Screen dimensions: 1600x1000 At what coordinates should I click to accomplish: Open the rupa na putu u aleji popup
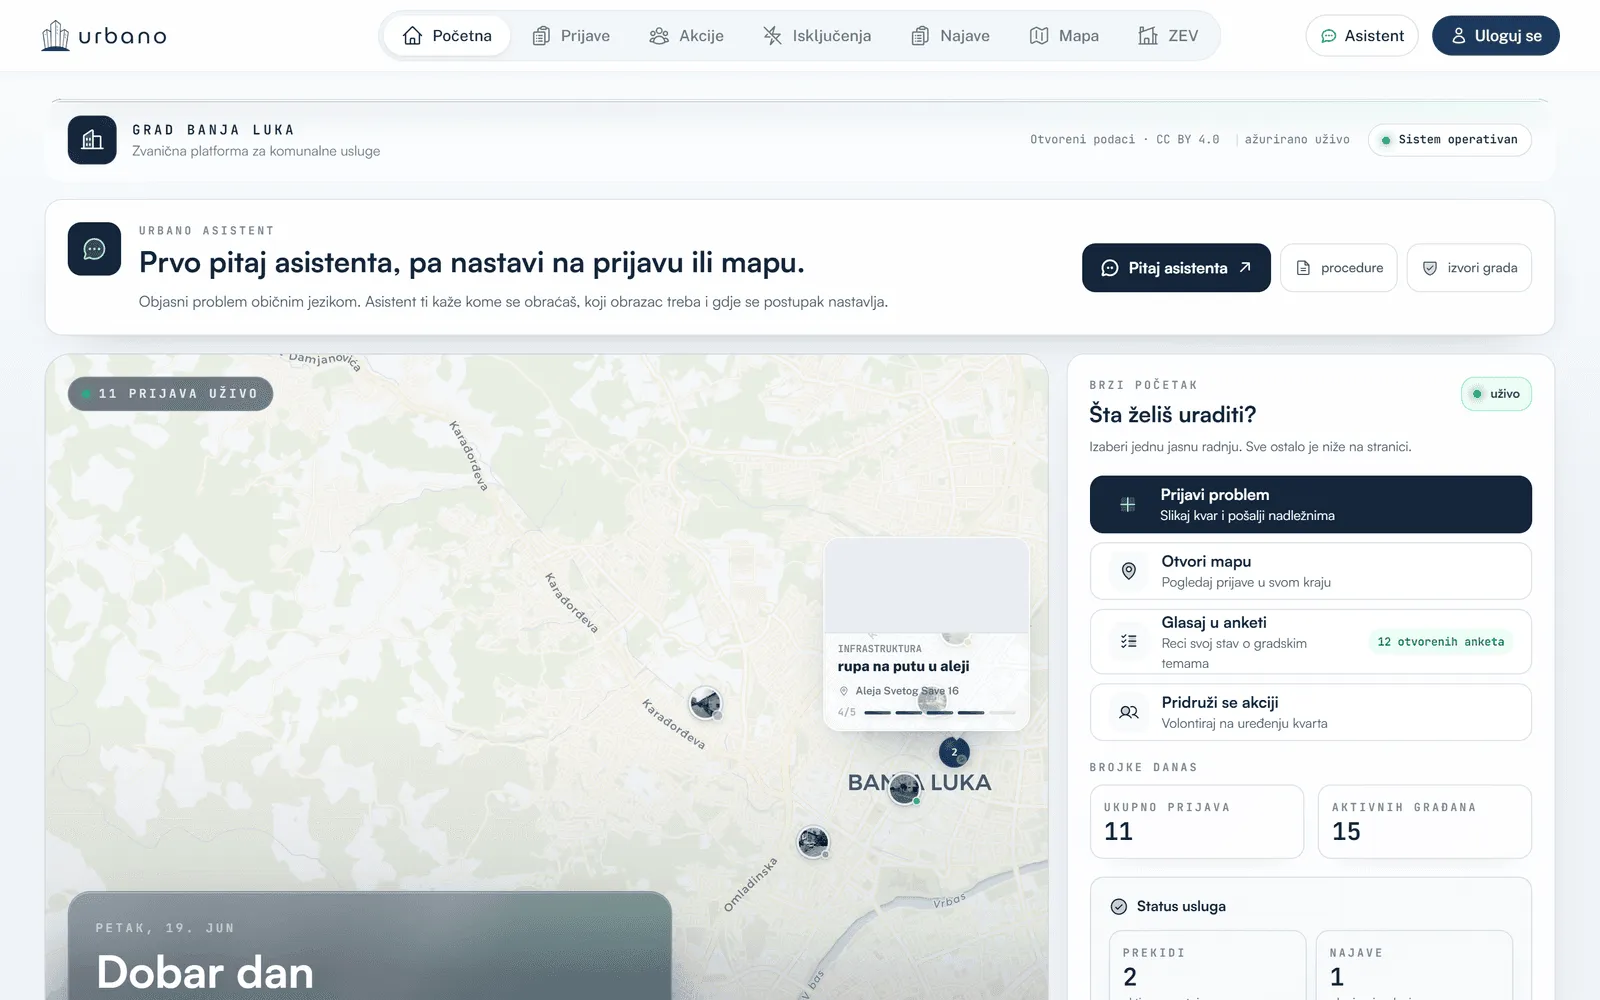(926, 634)
